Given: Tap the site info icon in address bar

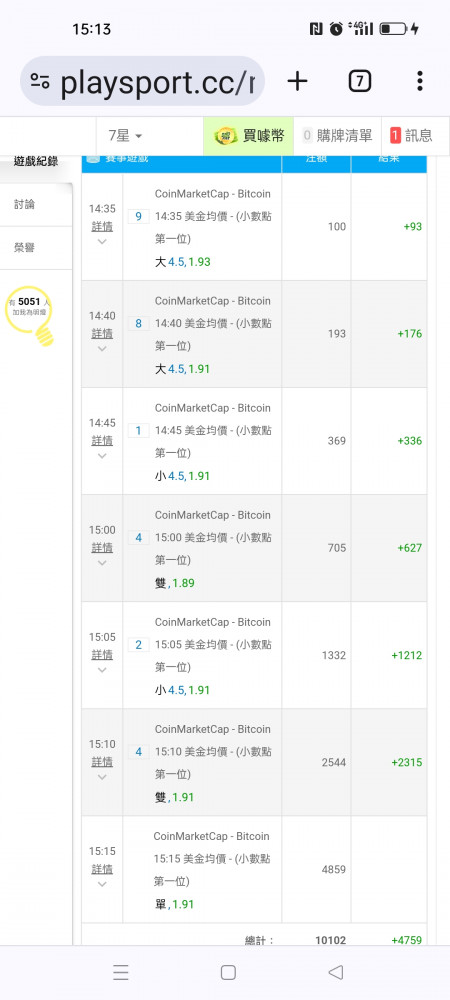Looking at the screenshot, I should (x=40, y=81).
